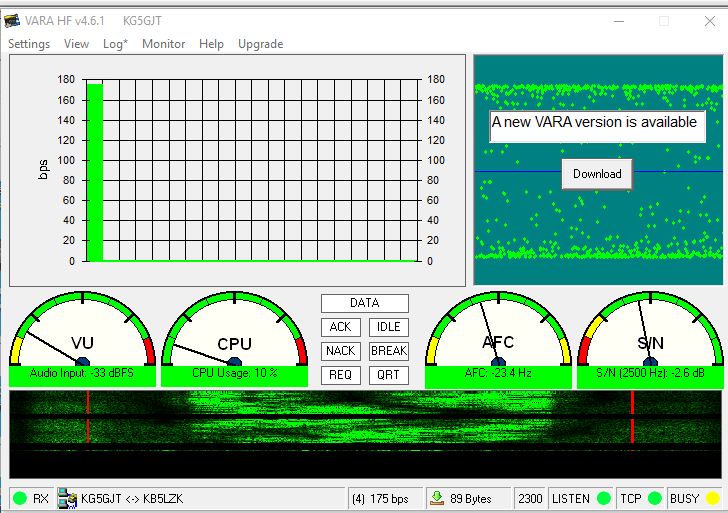Open the Log* menu
This screenshot has height=513, width=728.
pos(115,44)
